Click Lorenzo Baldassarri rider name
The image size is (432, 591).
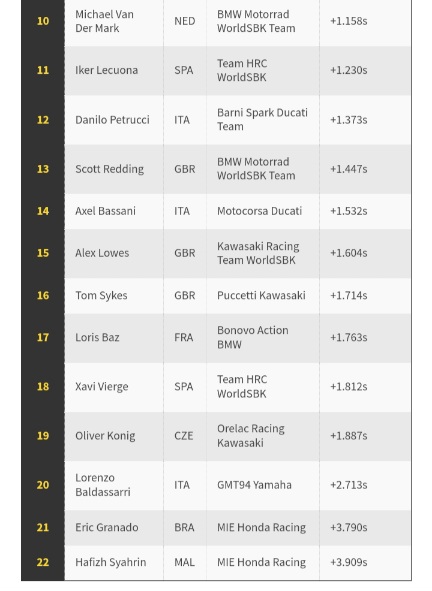pyautogui.click(x=103, y=485)
